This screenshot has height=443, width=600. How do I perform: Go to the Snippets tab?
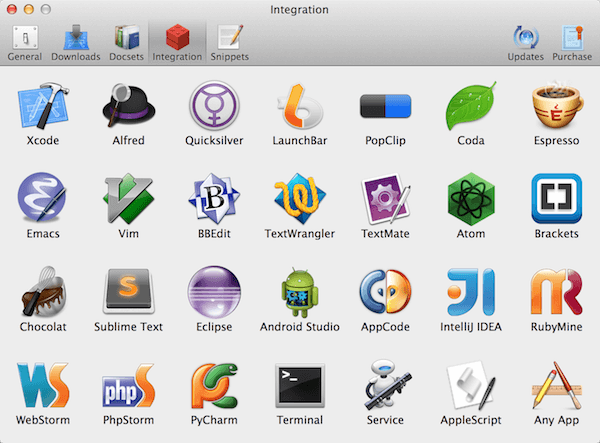(x=230, y=42)
